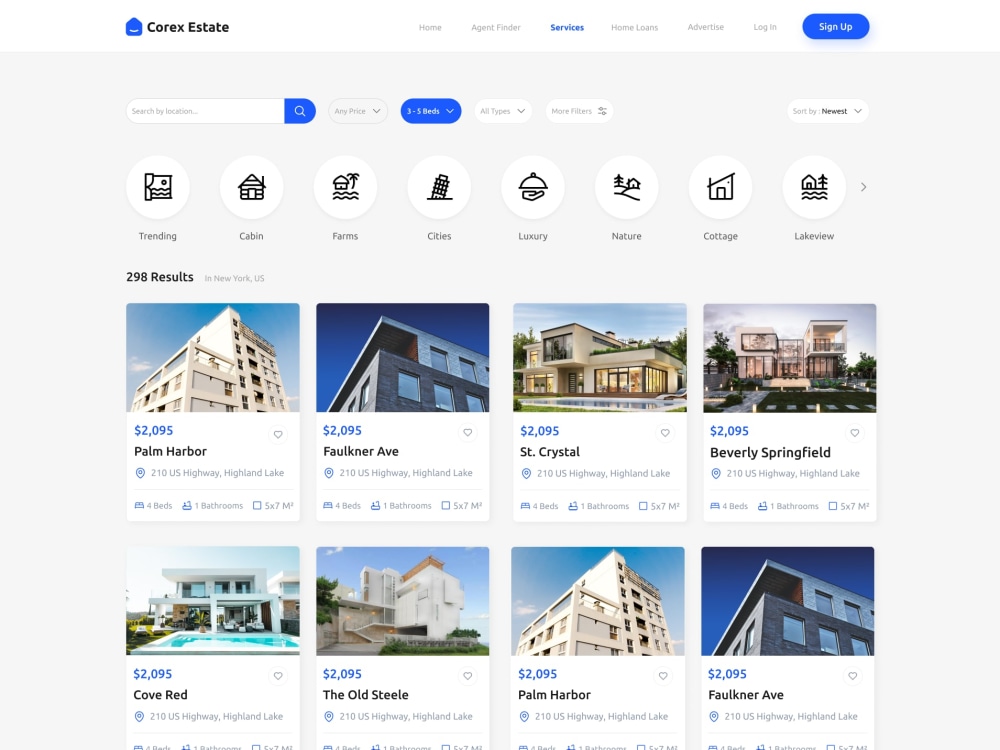This screenshot has width=1000, height=750.
Task: Select the Nature category icon
Action: (626, 187)
